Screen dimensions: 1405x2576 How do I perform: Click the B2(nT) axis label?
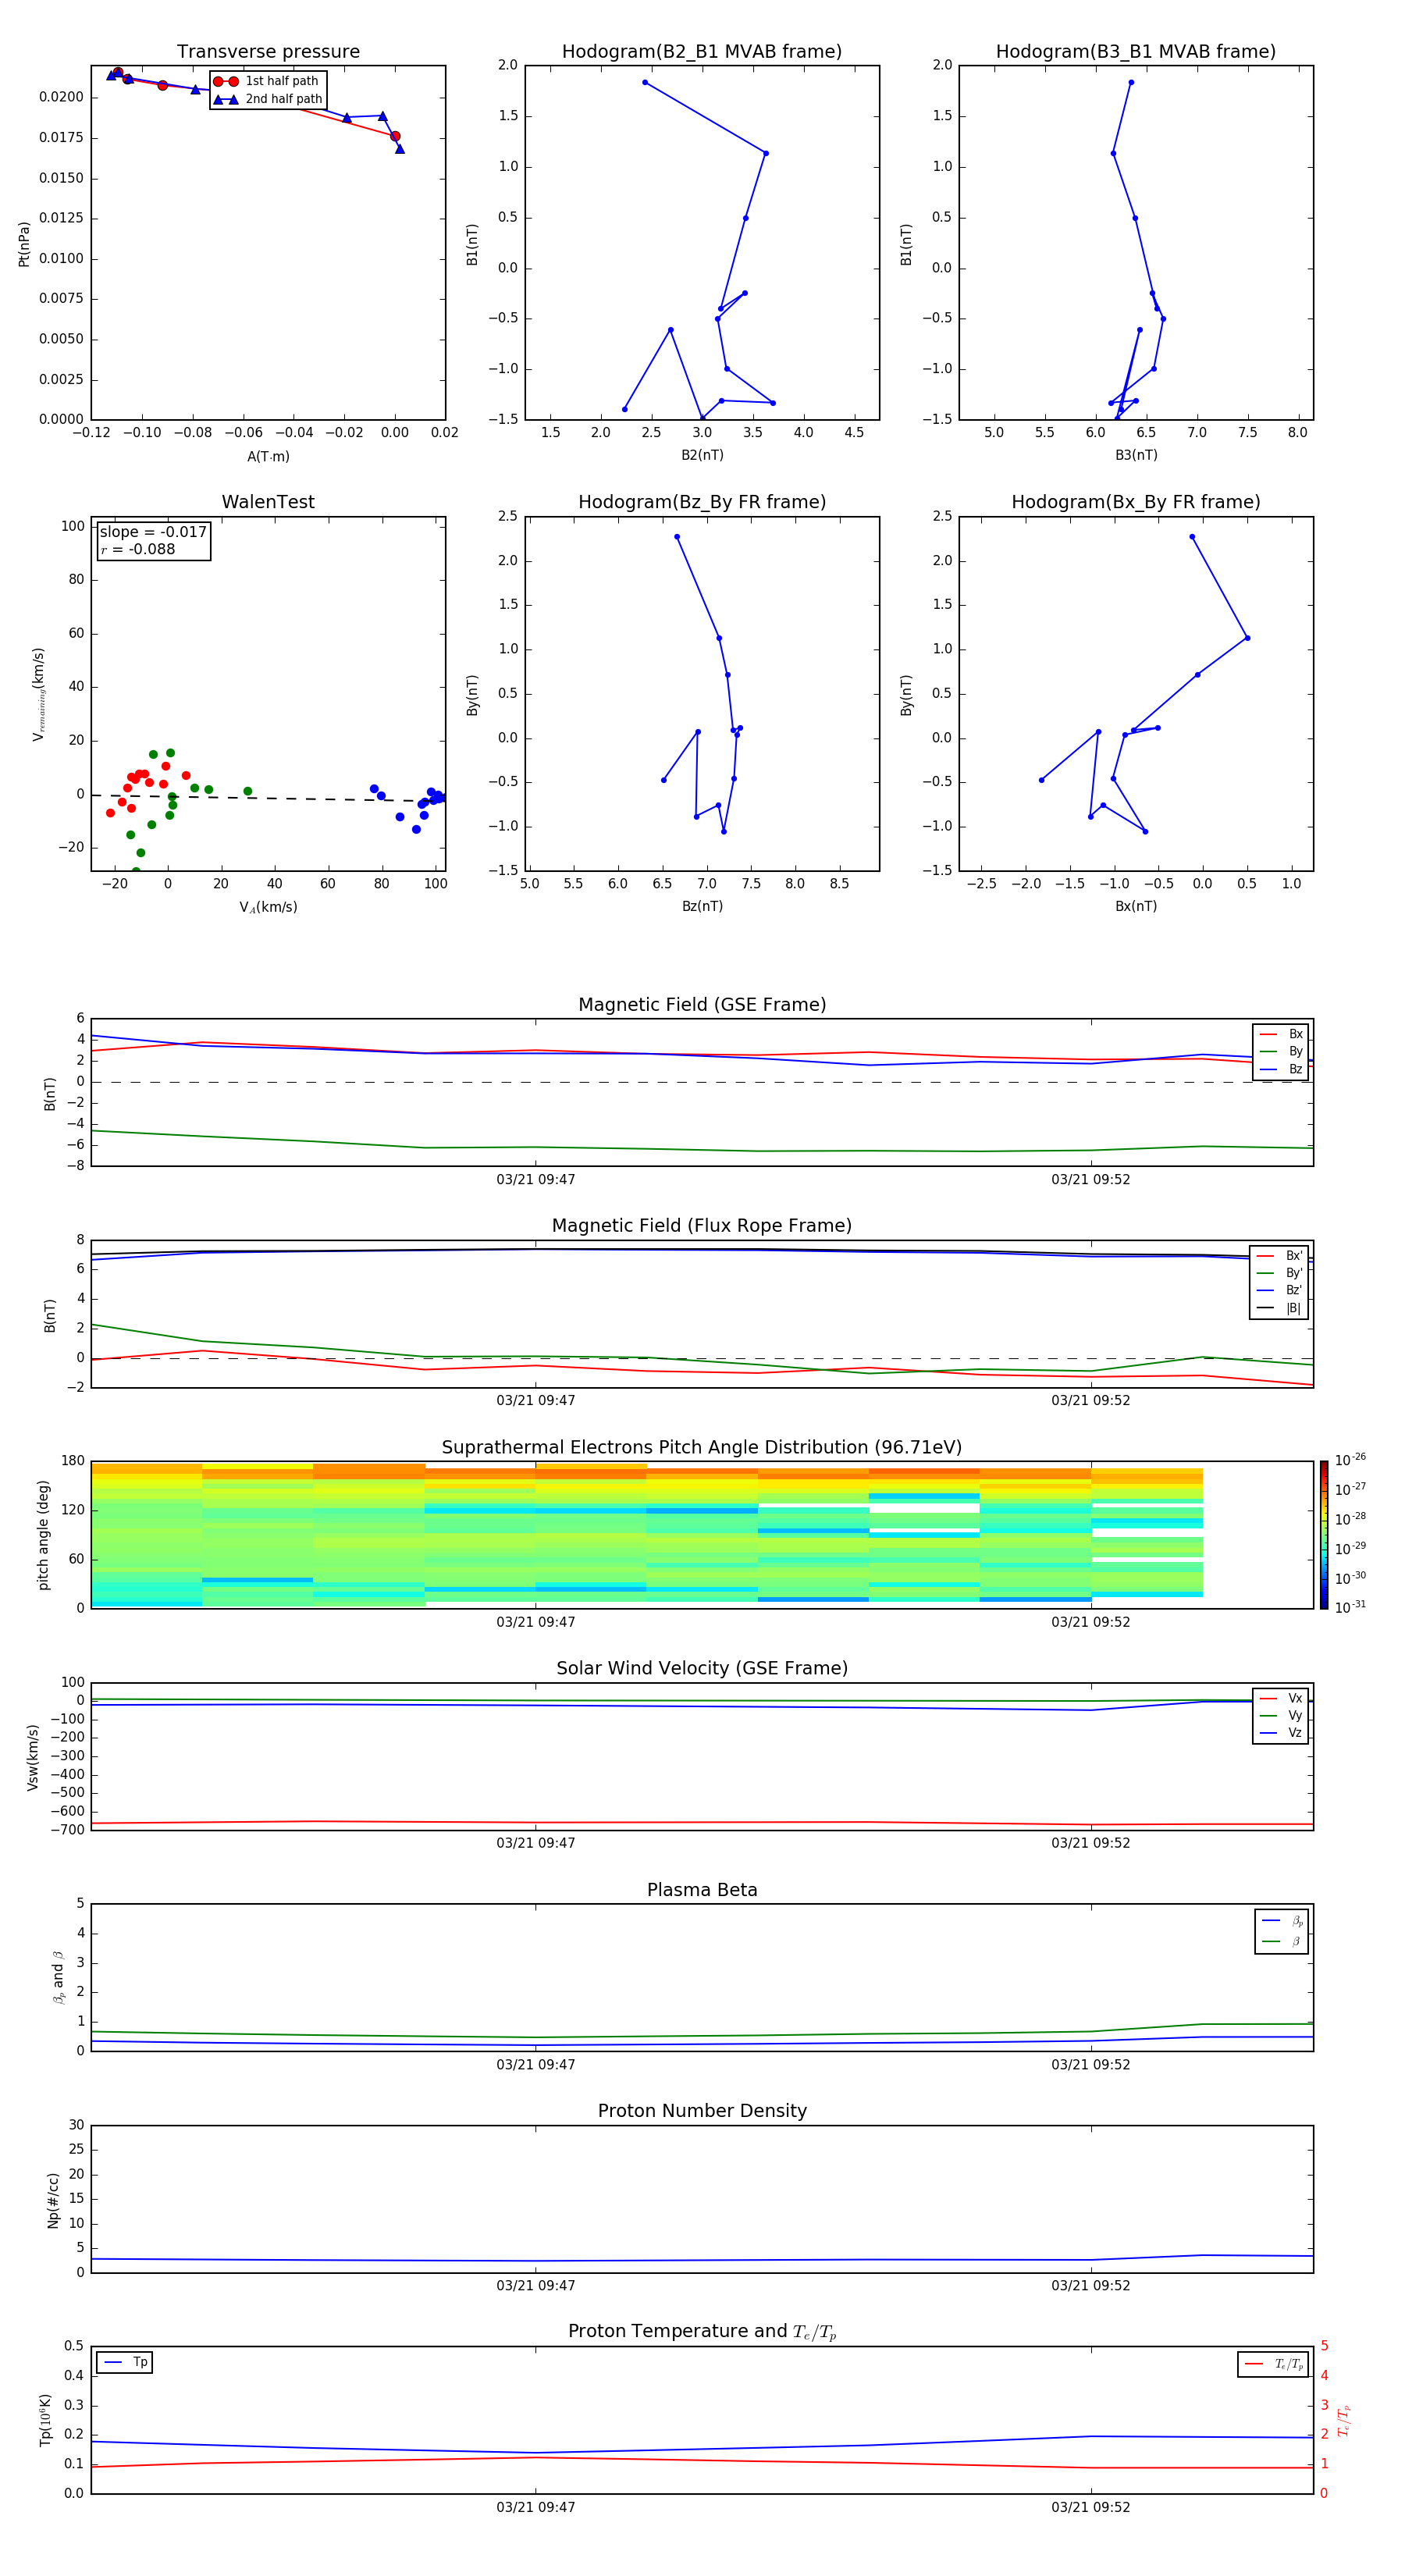click(702, 455)
